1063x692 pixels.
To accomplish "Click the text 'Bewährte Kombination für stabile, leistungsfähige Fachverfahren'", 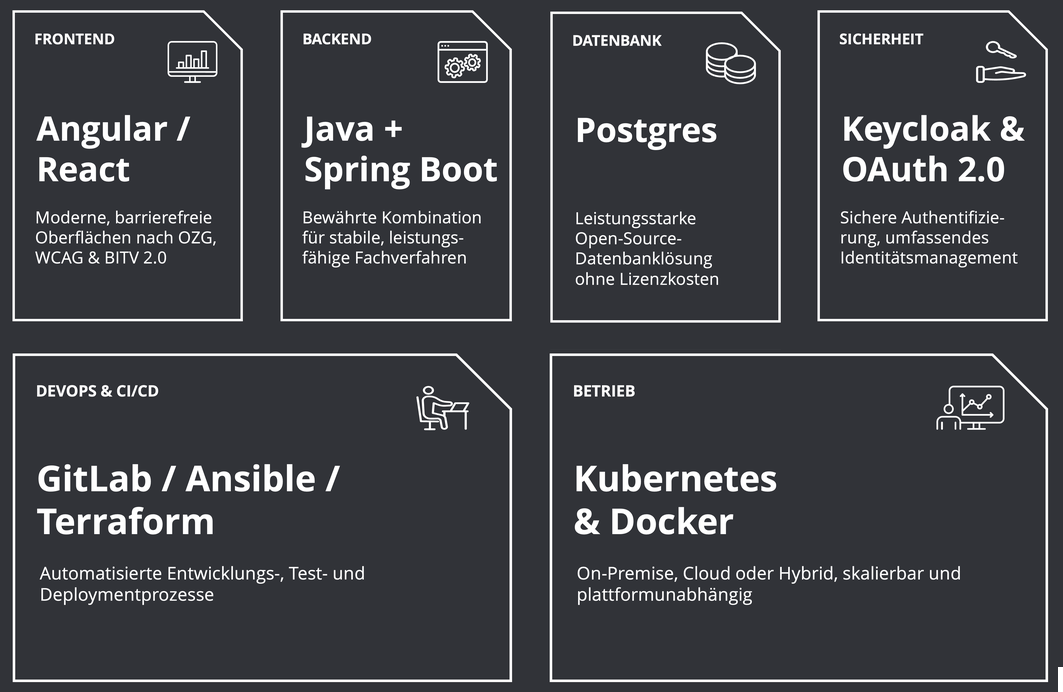I will coord(392,237).
